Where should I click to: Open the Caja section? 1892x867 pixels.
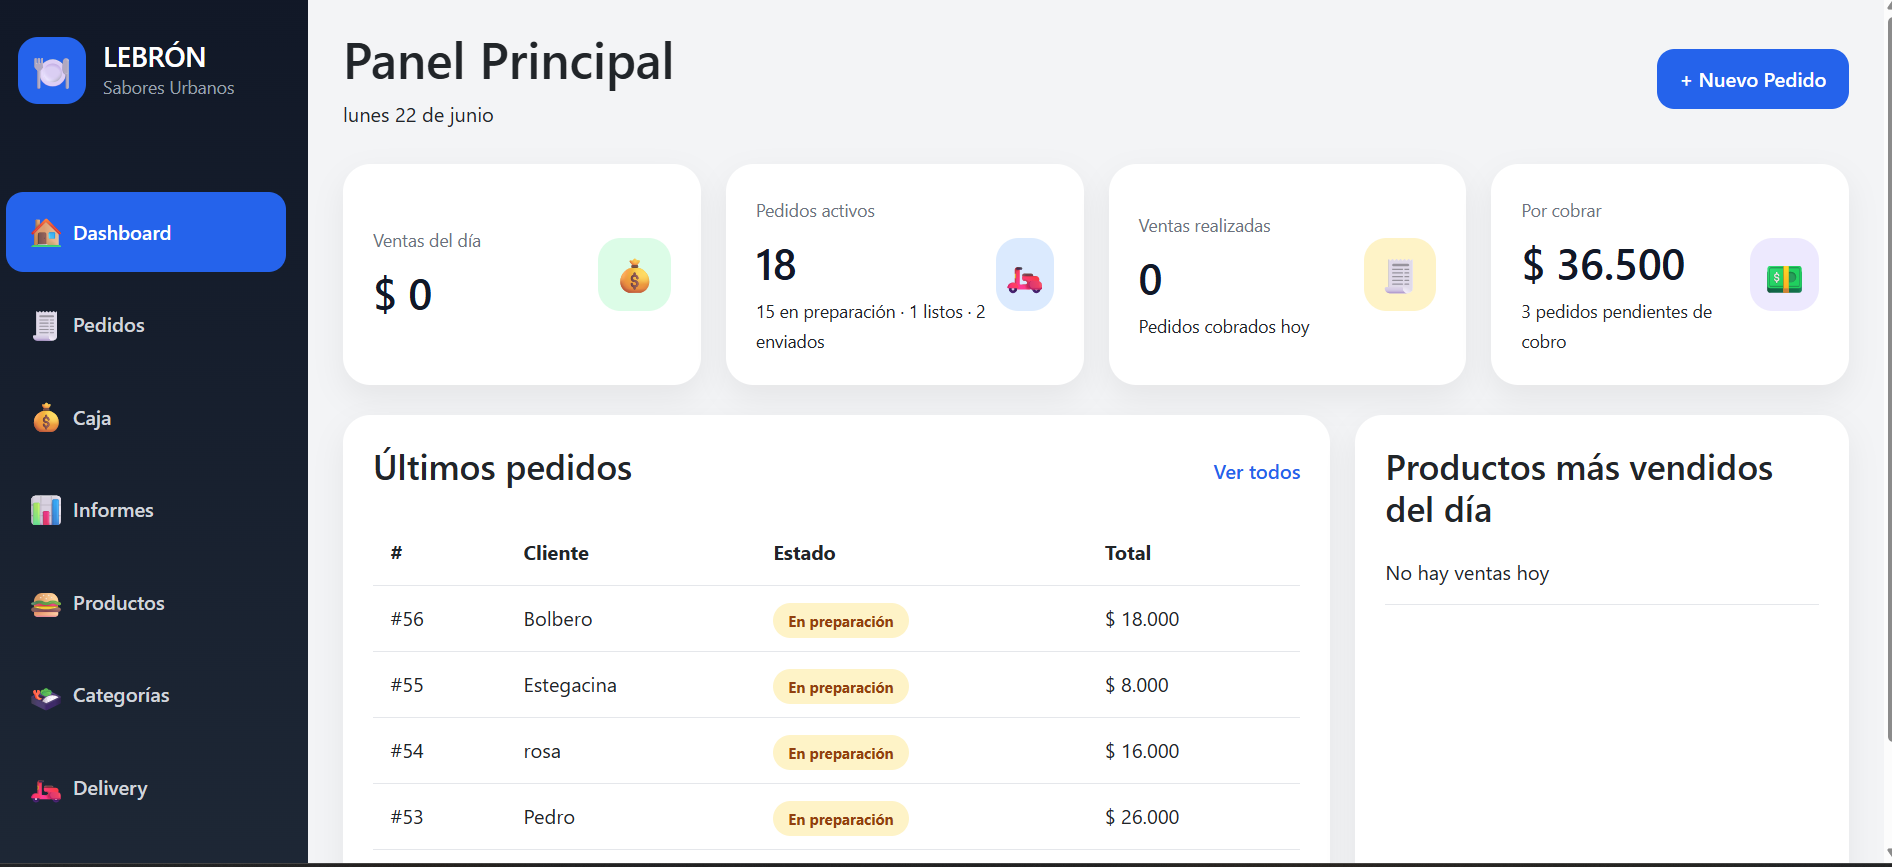[x=146, y=418]
